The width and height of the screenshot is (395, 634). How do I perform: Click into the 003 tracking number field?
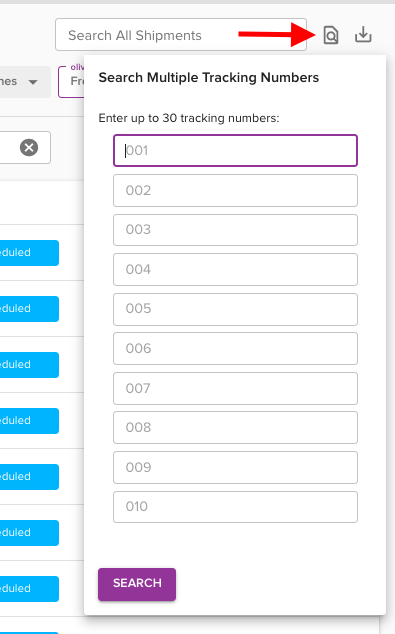click(x=235, y=230)
